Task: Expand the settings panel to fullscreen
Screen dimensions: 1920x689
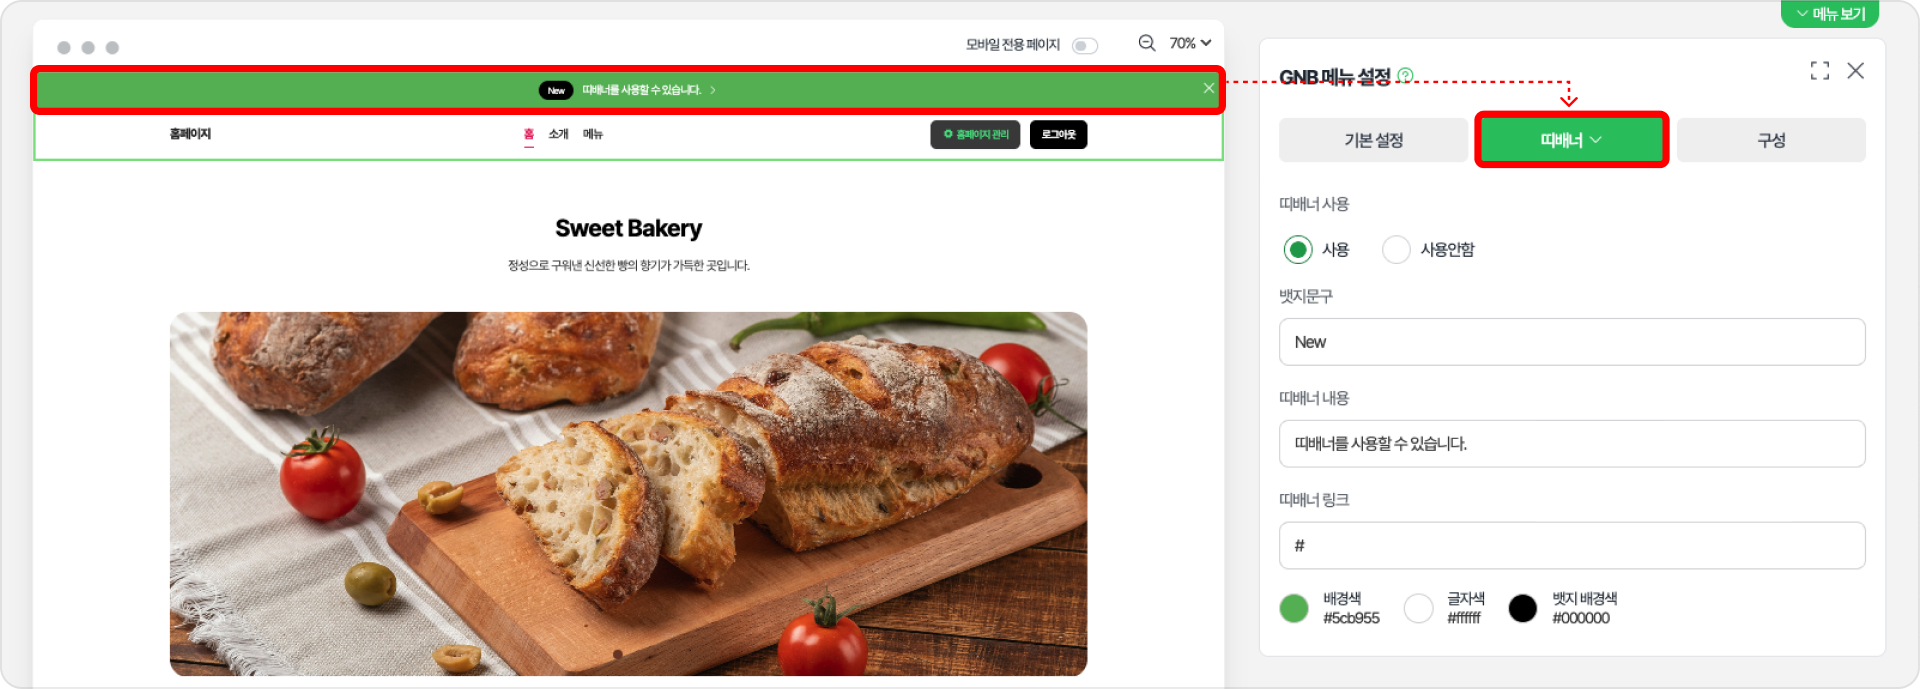Action: pos(1820,70)
